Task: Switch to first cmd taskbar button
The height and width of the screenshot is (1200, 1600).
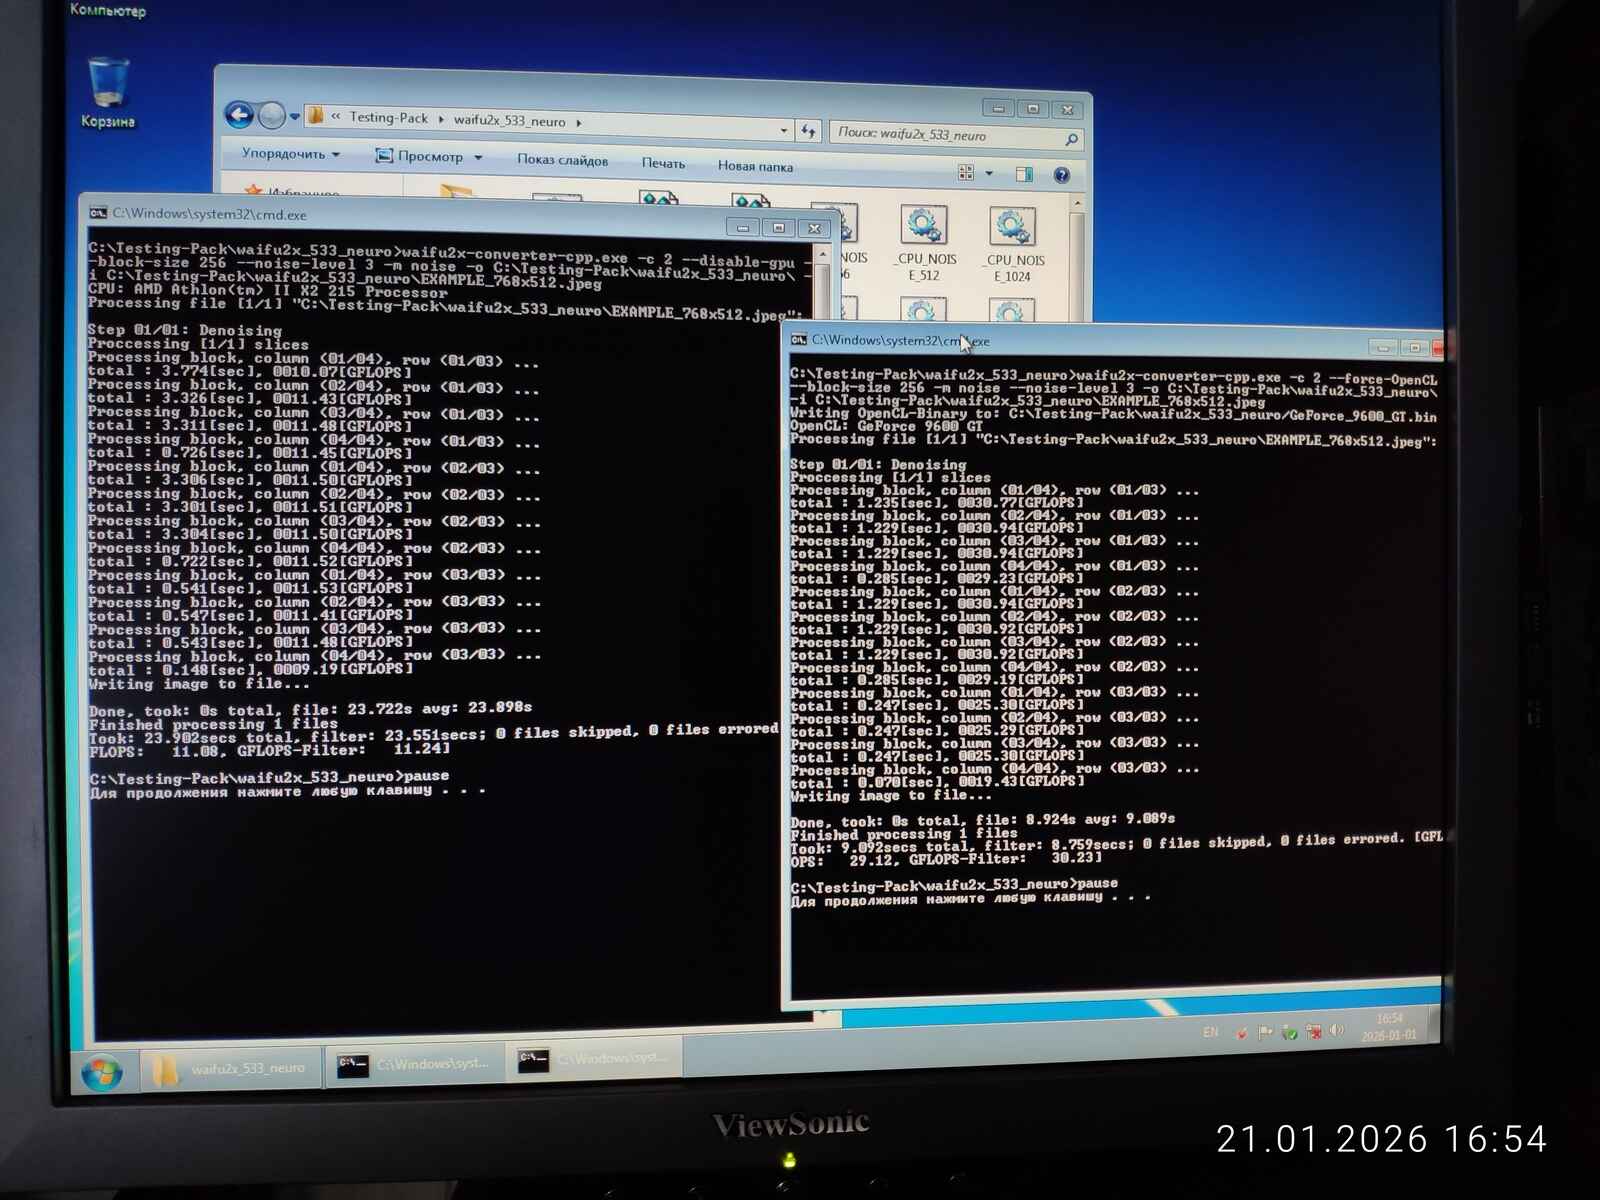Action: 413,1064
